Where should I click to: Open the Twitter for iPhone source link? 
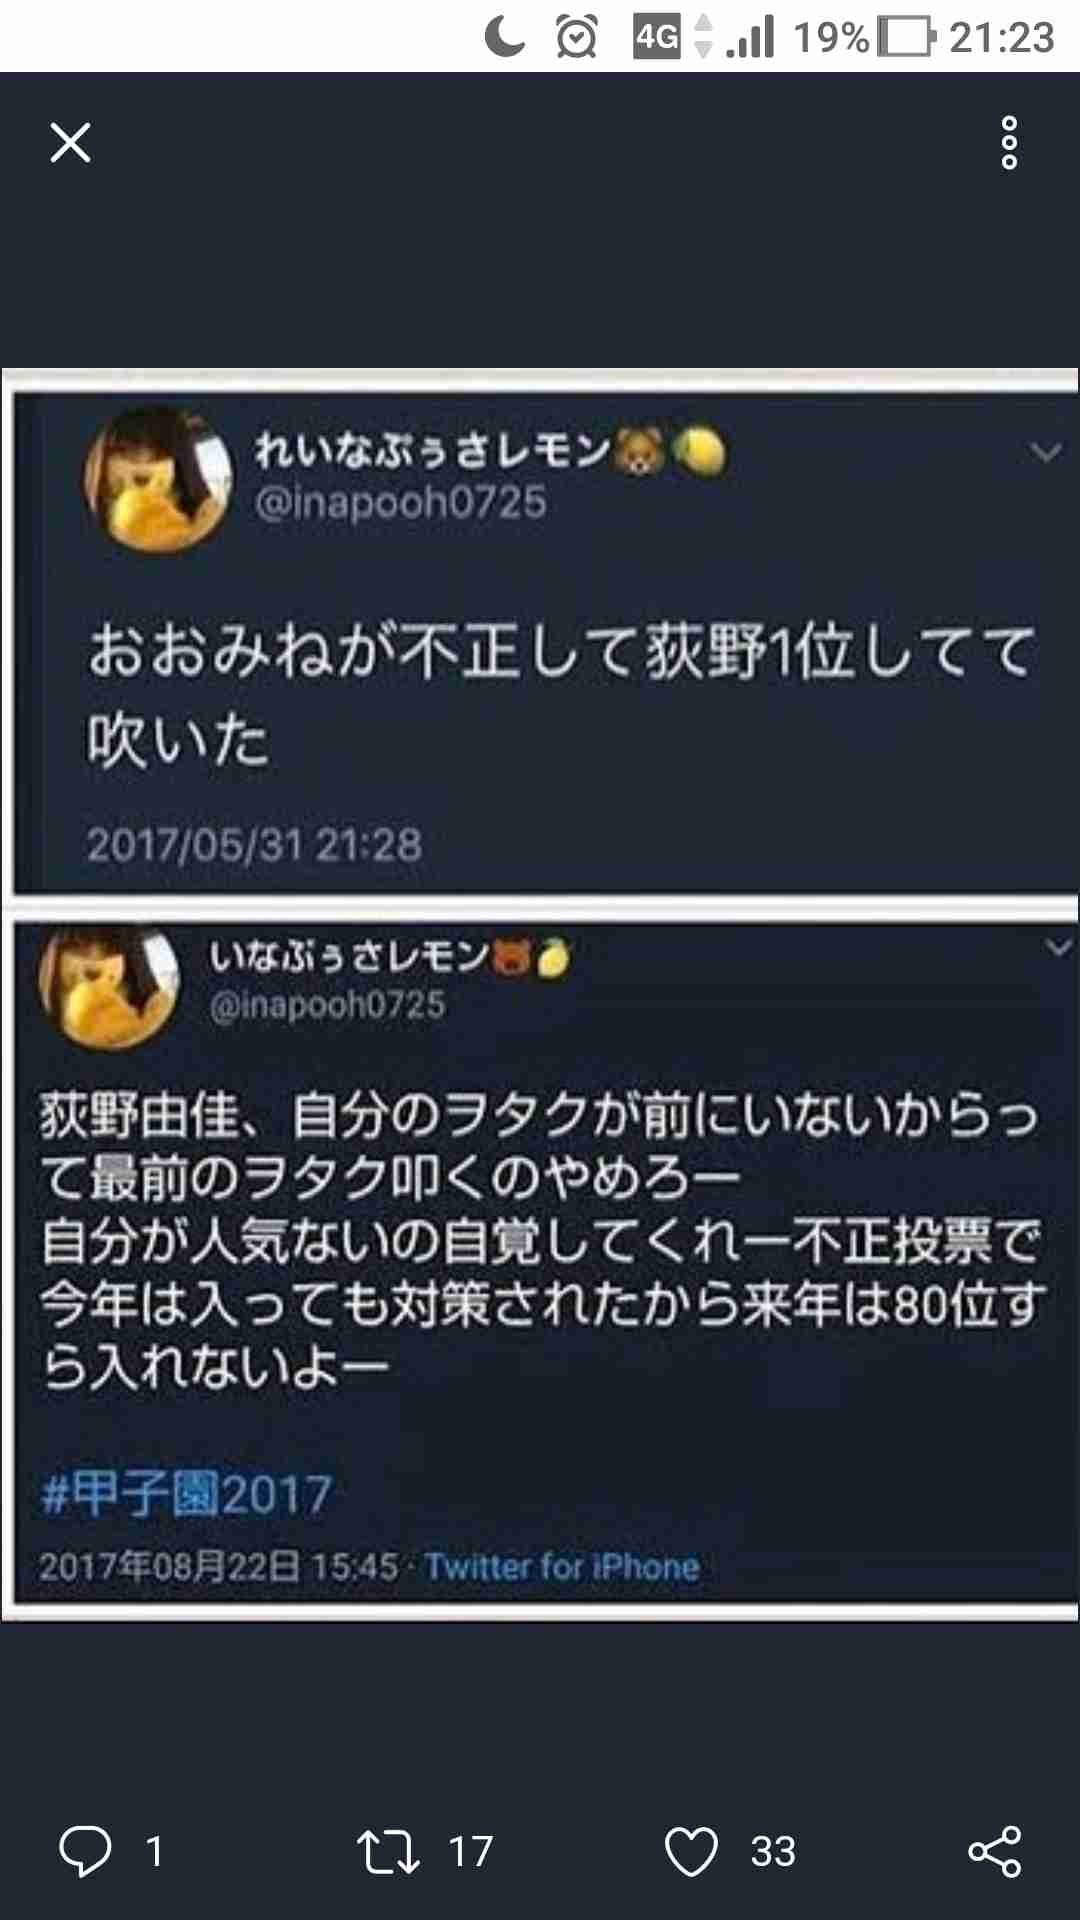pyautogui.click(x=562, y=1565)
